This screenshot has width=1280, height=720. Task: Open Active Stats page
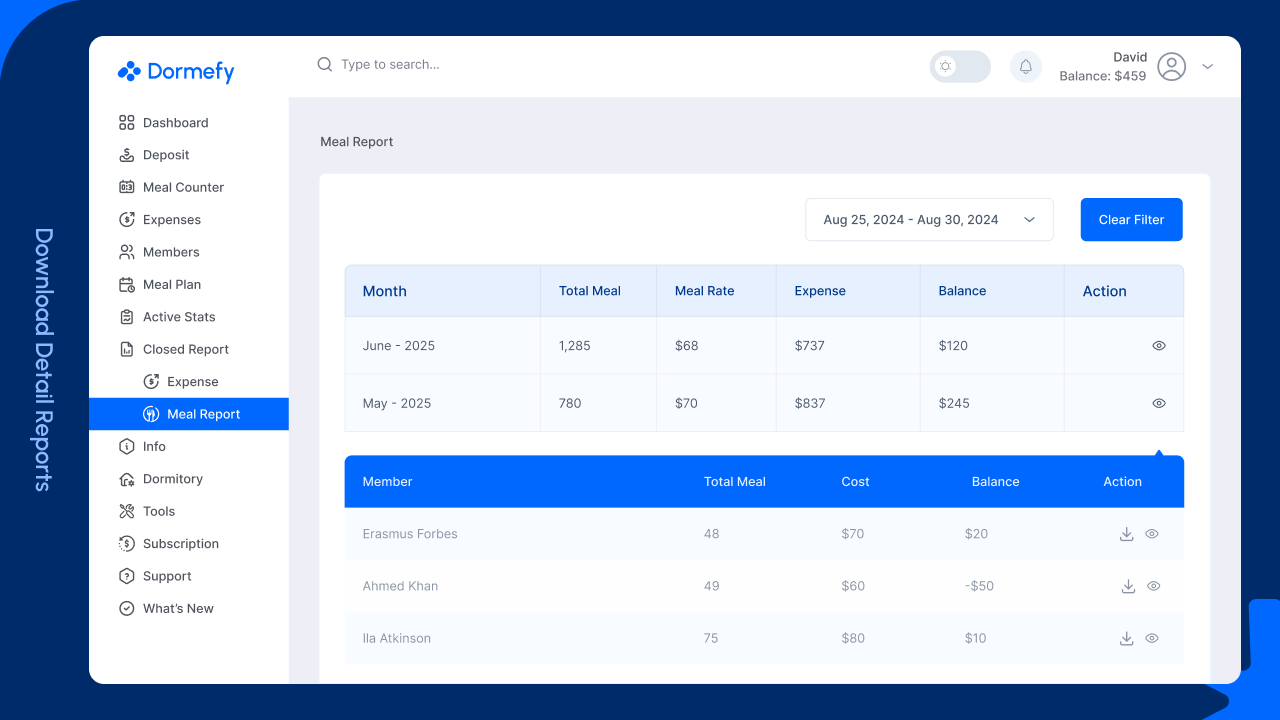tap(189, 317)
